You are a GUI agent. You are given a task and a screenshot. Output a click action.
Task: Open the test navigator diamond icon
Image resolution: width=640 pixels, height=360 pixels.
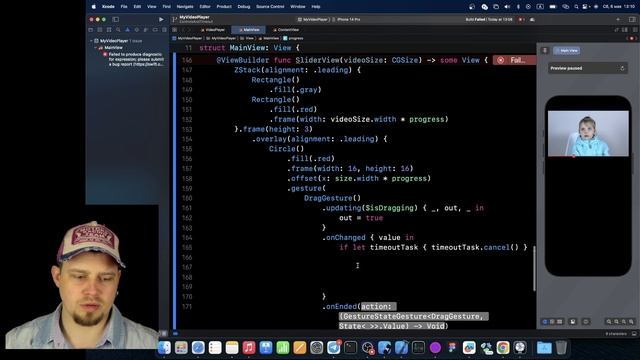coord(136,30)
